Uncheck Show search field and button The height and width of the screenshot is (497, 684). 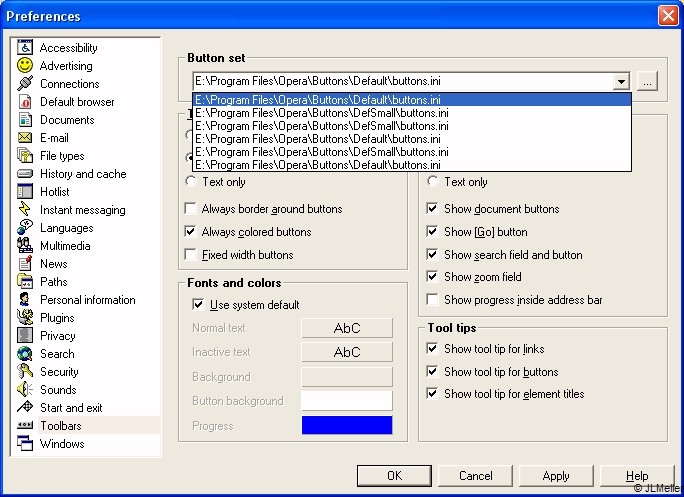pos(432,254)
